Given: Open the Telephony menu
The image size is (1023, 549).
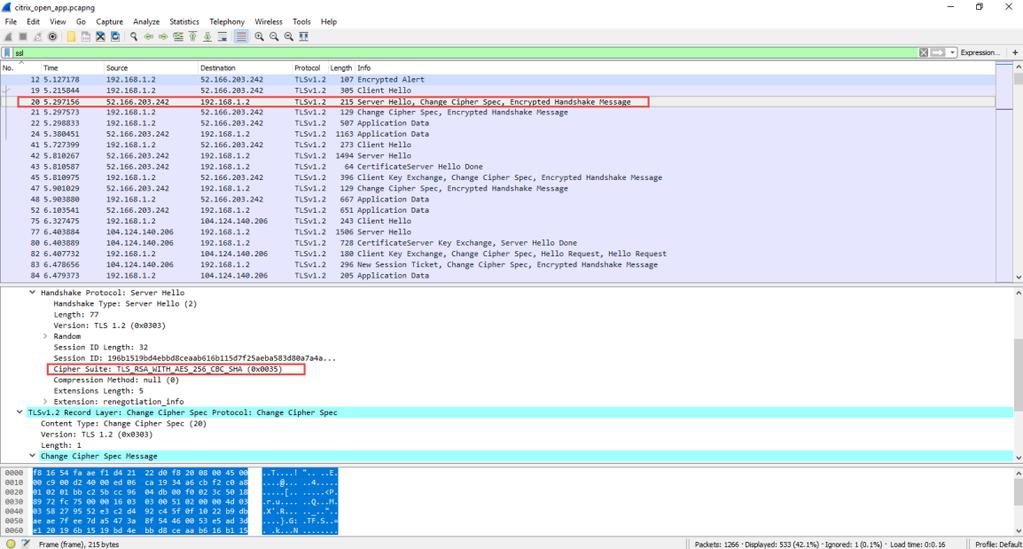Looking at the screenshot, I should tap(227, 22).
